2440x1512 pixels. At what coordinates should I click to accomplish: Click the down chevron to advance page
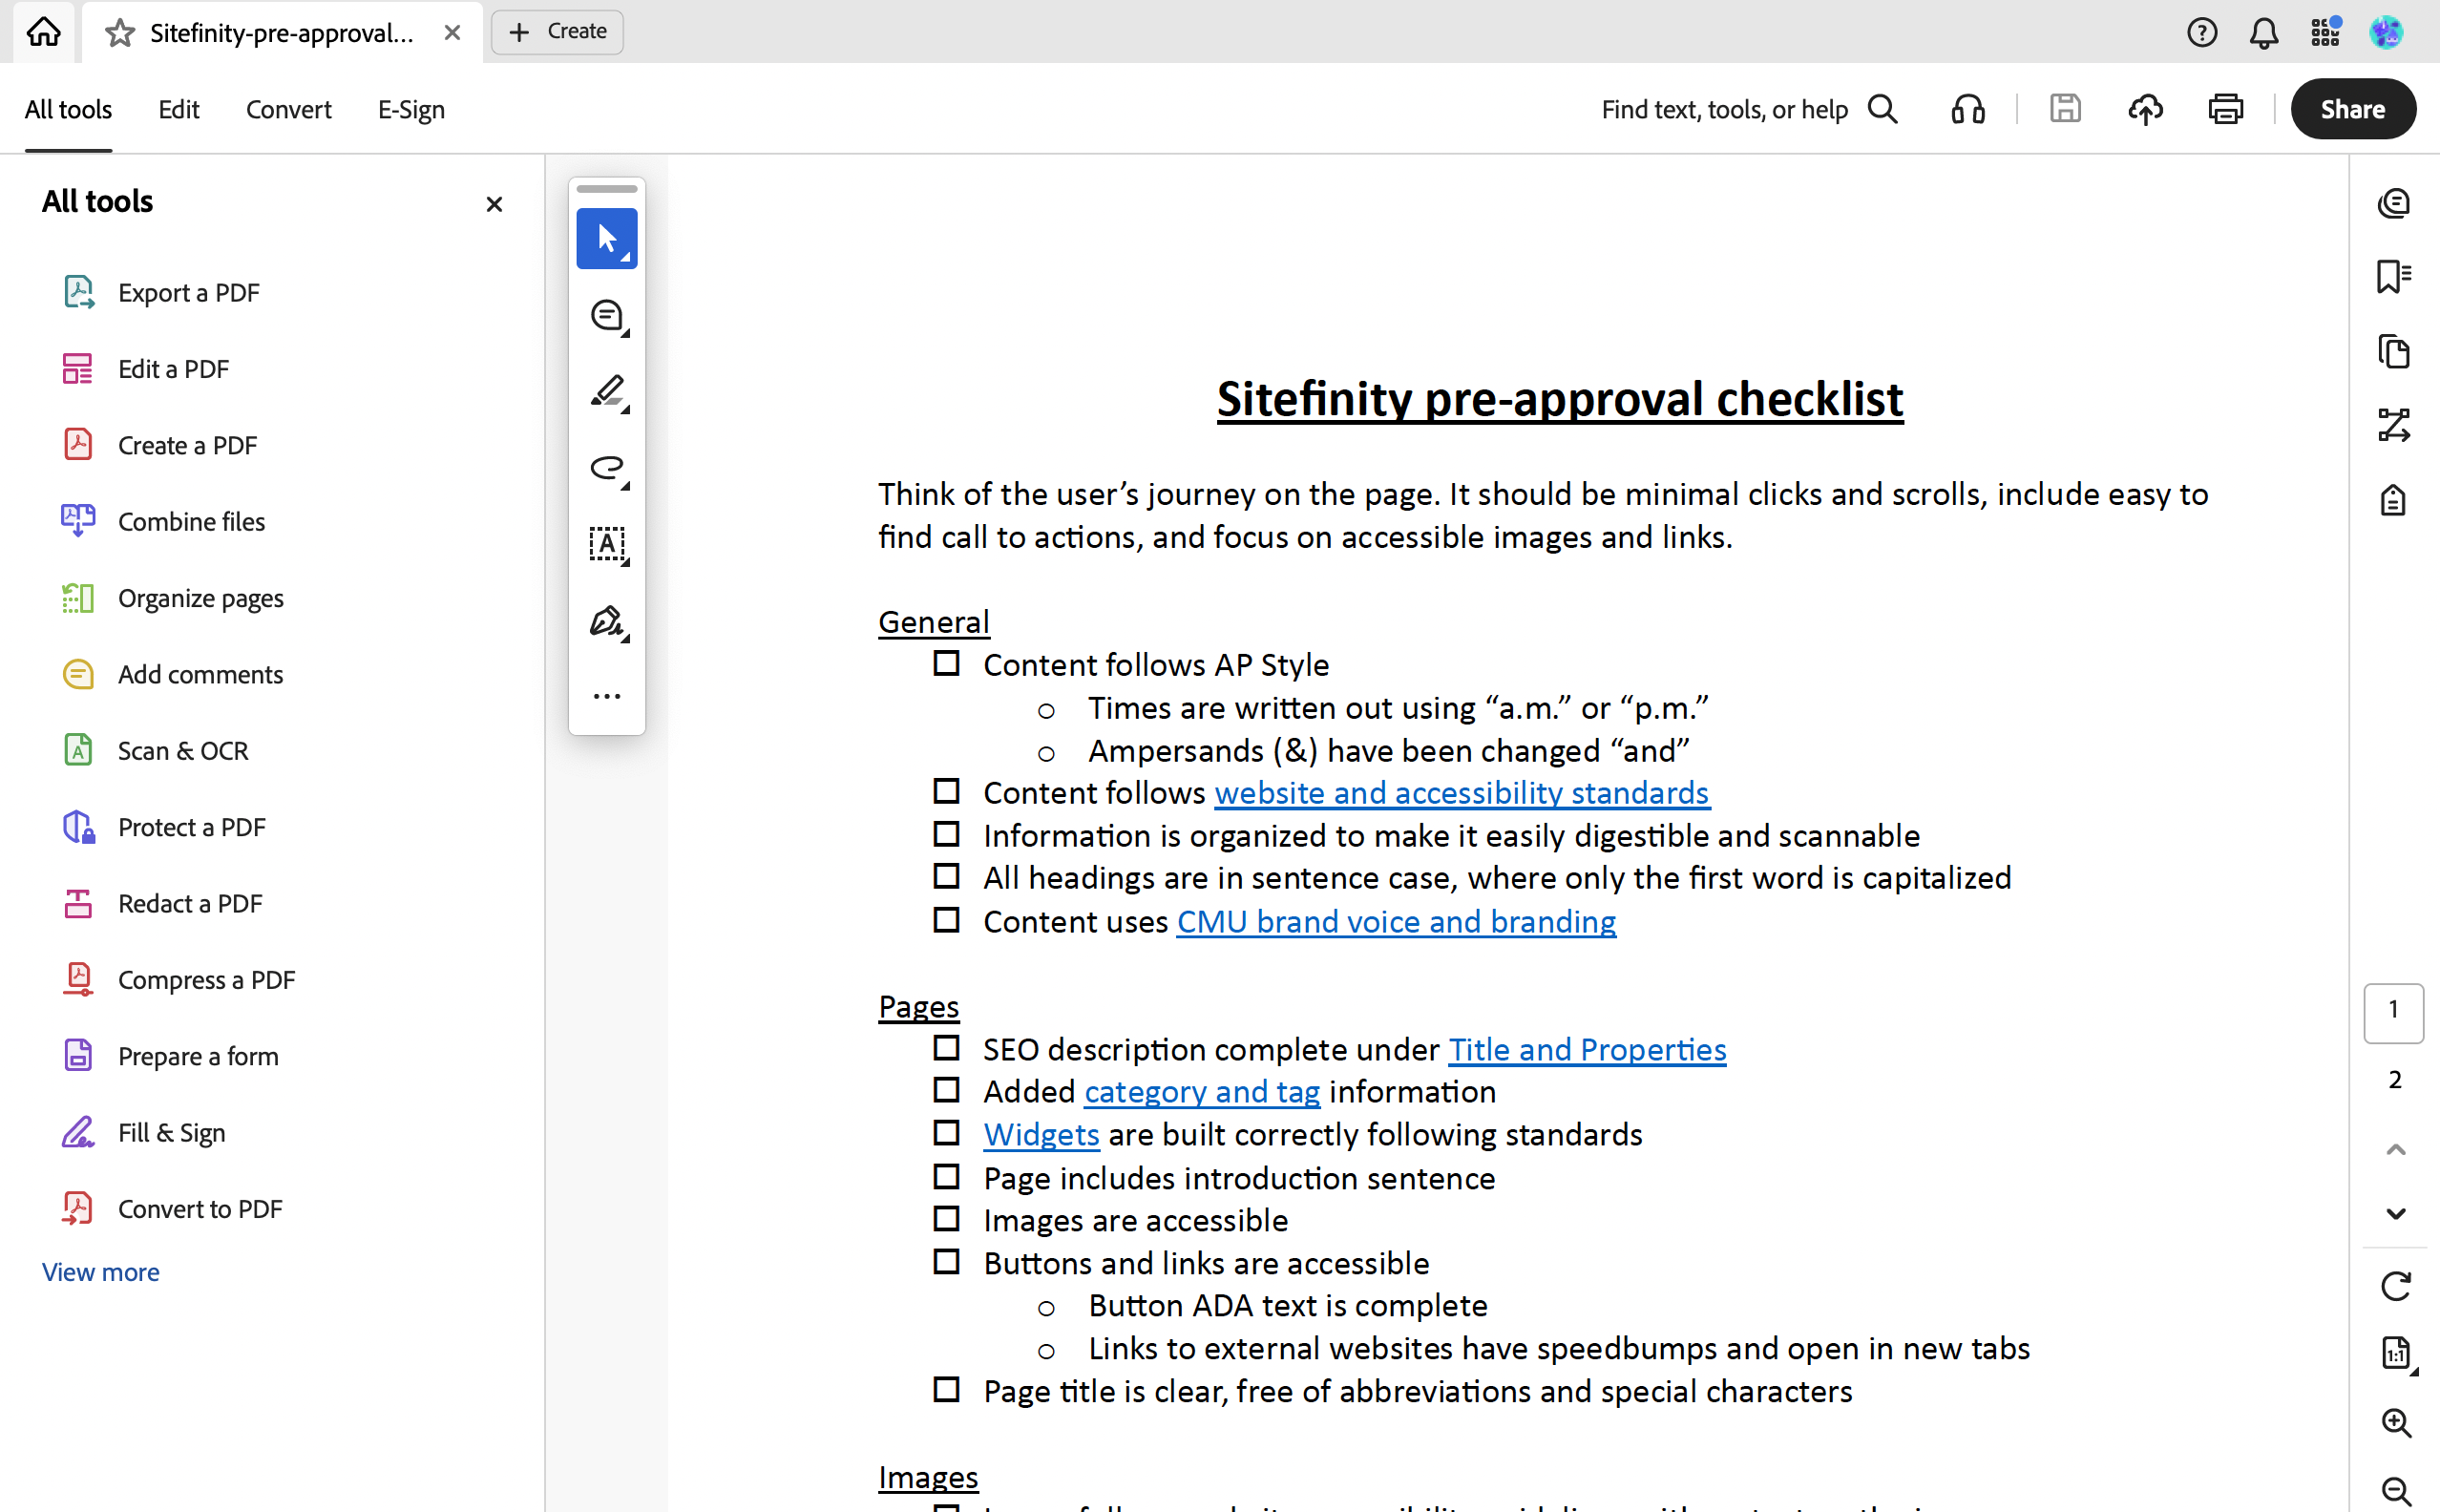2396,1213
